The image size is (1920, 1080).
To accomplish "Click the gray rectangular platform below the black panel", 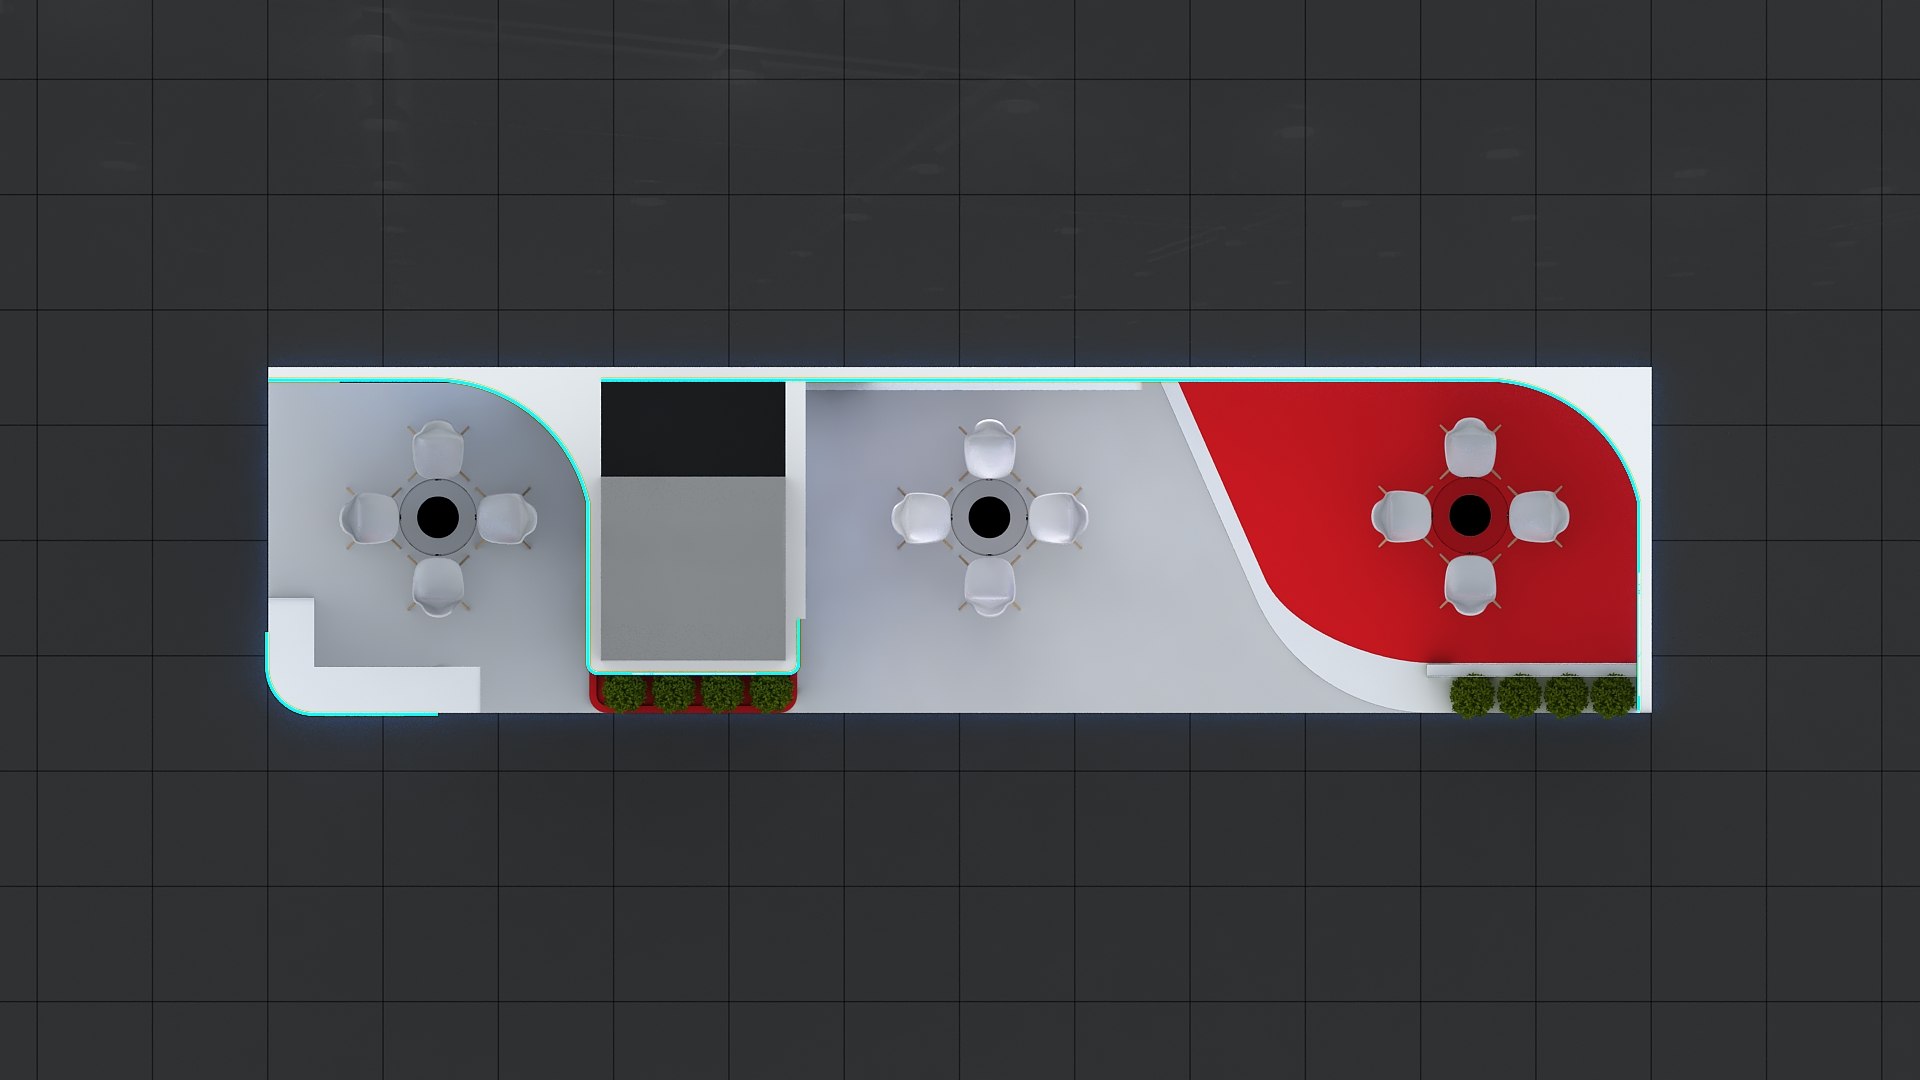I will pyautogui.click(x=692, y=568).
